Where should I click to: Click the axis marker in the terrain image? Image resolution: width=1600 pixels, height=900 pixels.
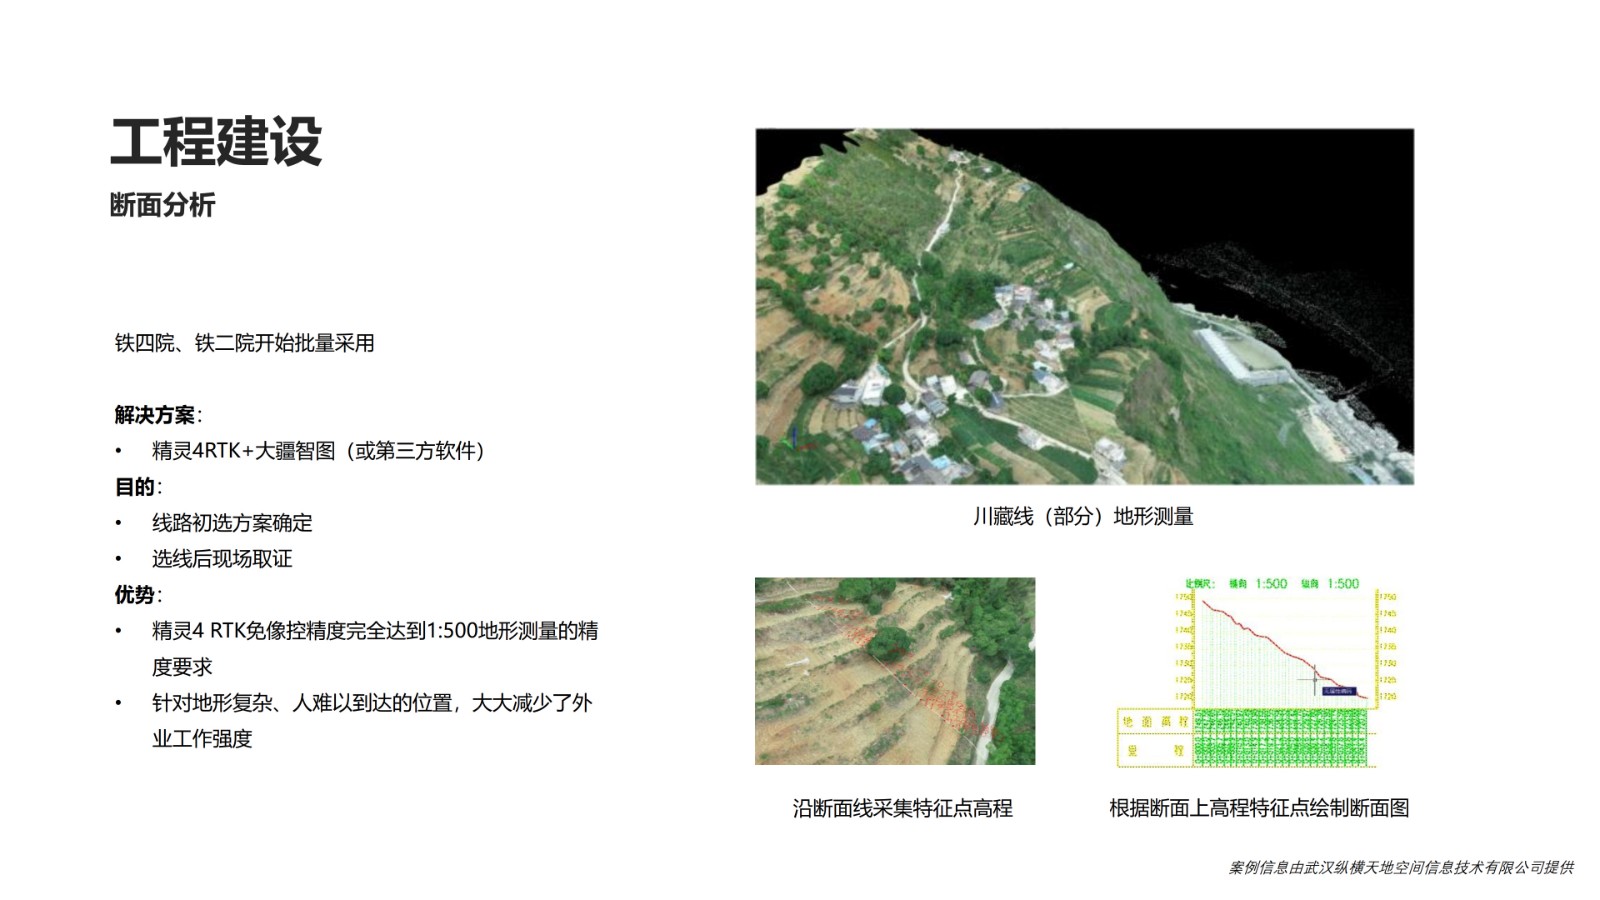click(x=796, y=439)
